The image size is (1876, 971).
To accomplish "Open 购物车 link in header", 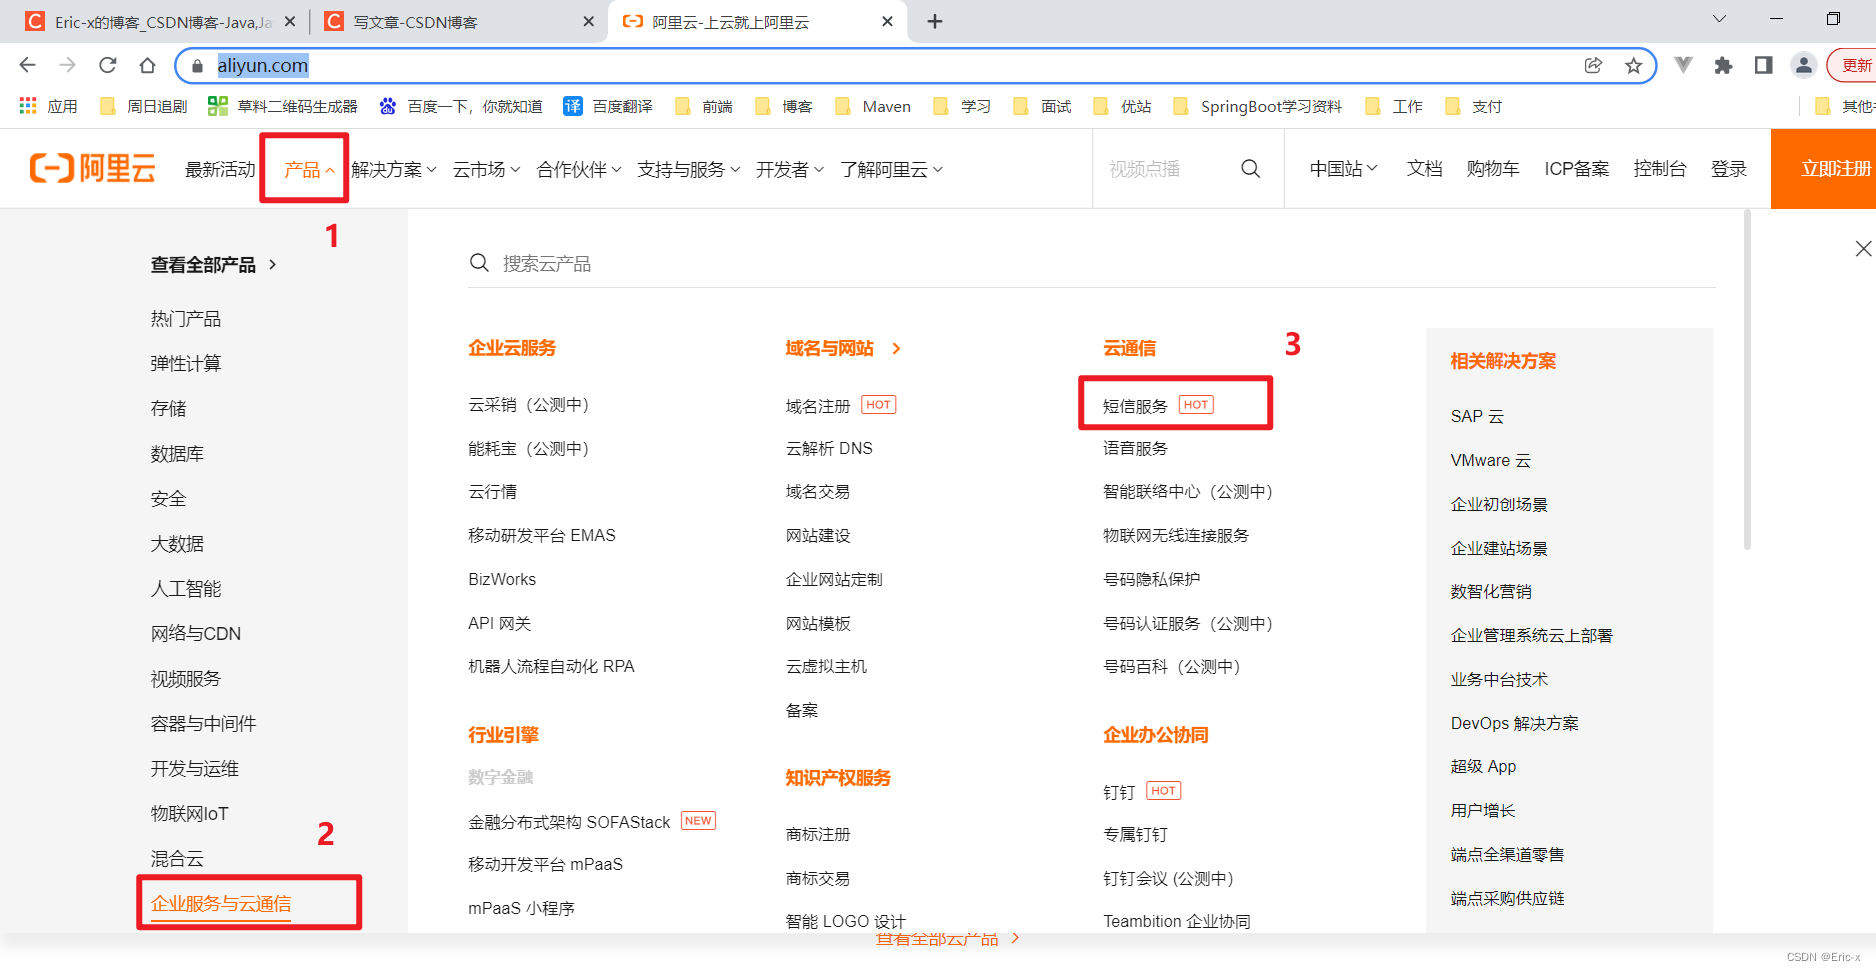I will [x=1493, y=168].
